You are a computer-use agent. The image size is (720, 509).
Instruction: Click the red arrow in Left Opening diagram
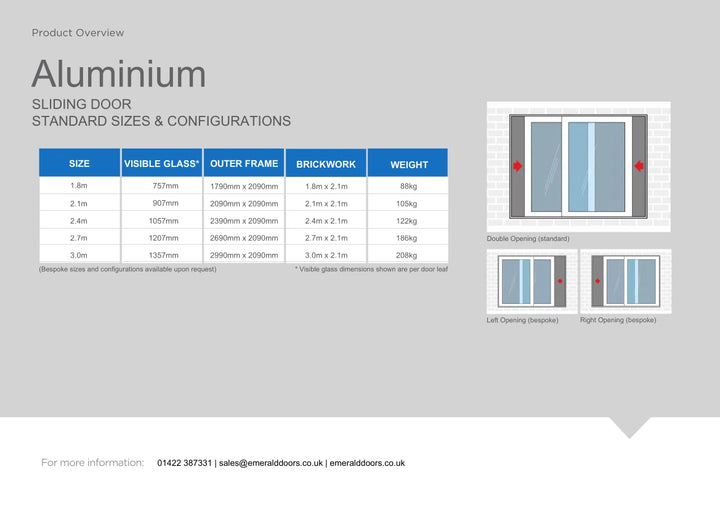[x=560, y=282]
